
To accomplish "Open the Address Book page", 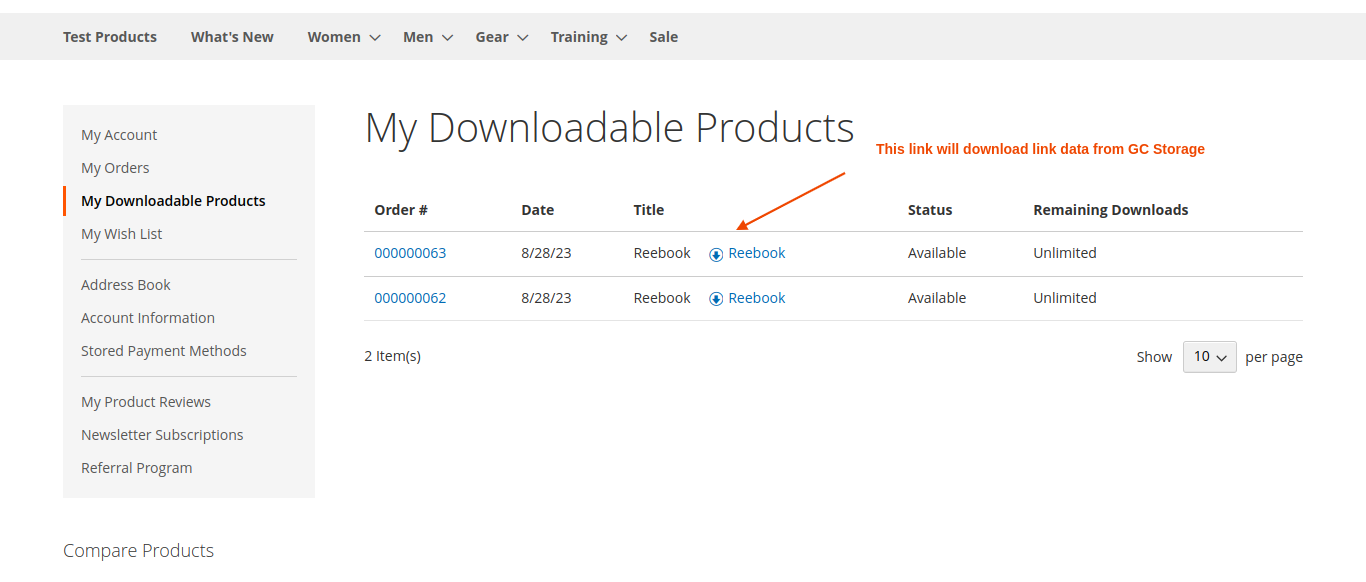I will click(x=125, y=284).
